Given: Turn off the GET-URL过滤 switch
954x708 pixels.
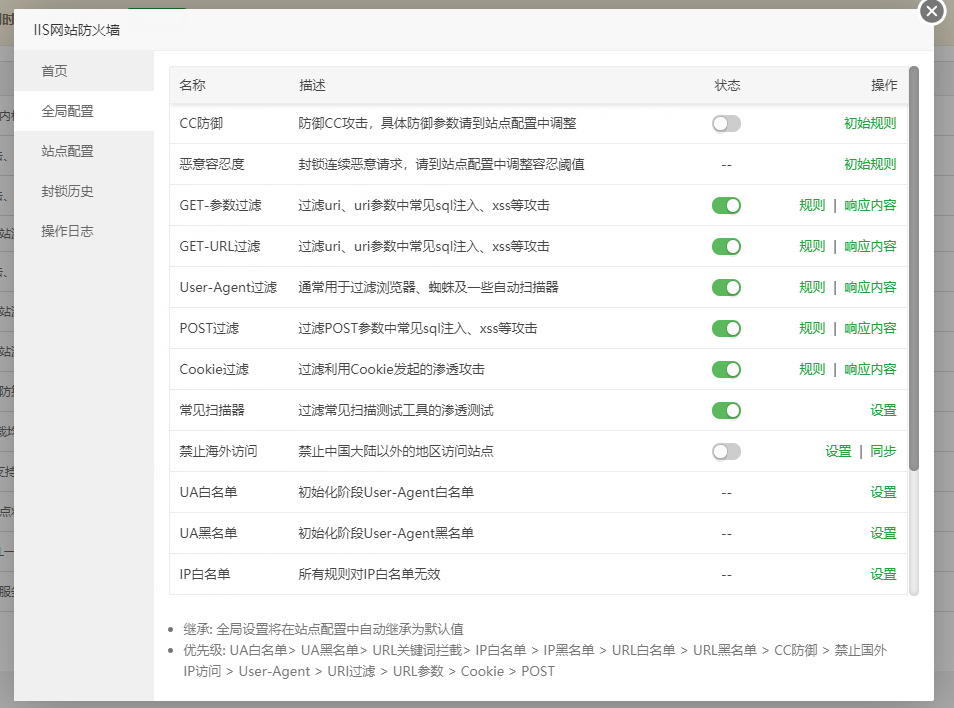Looking at the screenshot, I should click(x=726, y=246).
